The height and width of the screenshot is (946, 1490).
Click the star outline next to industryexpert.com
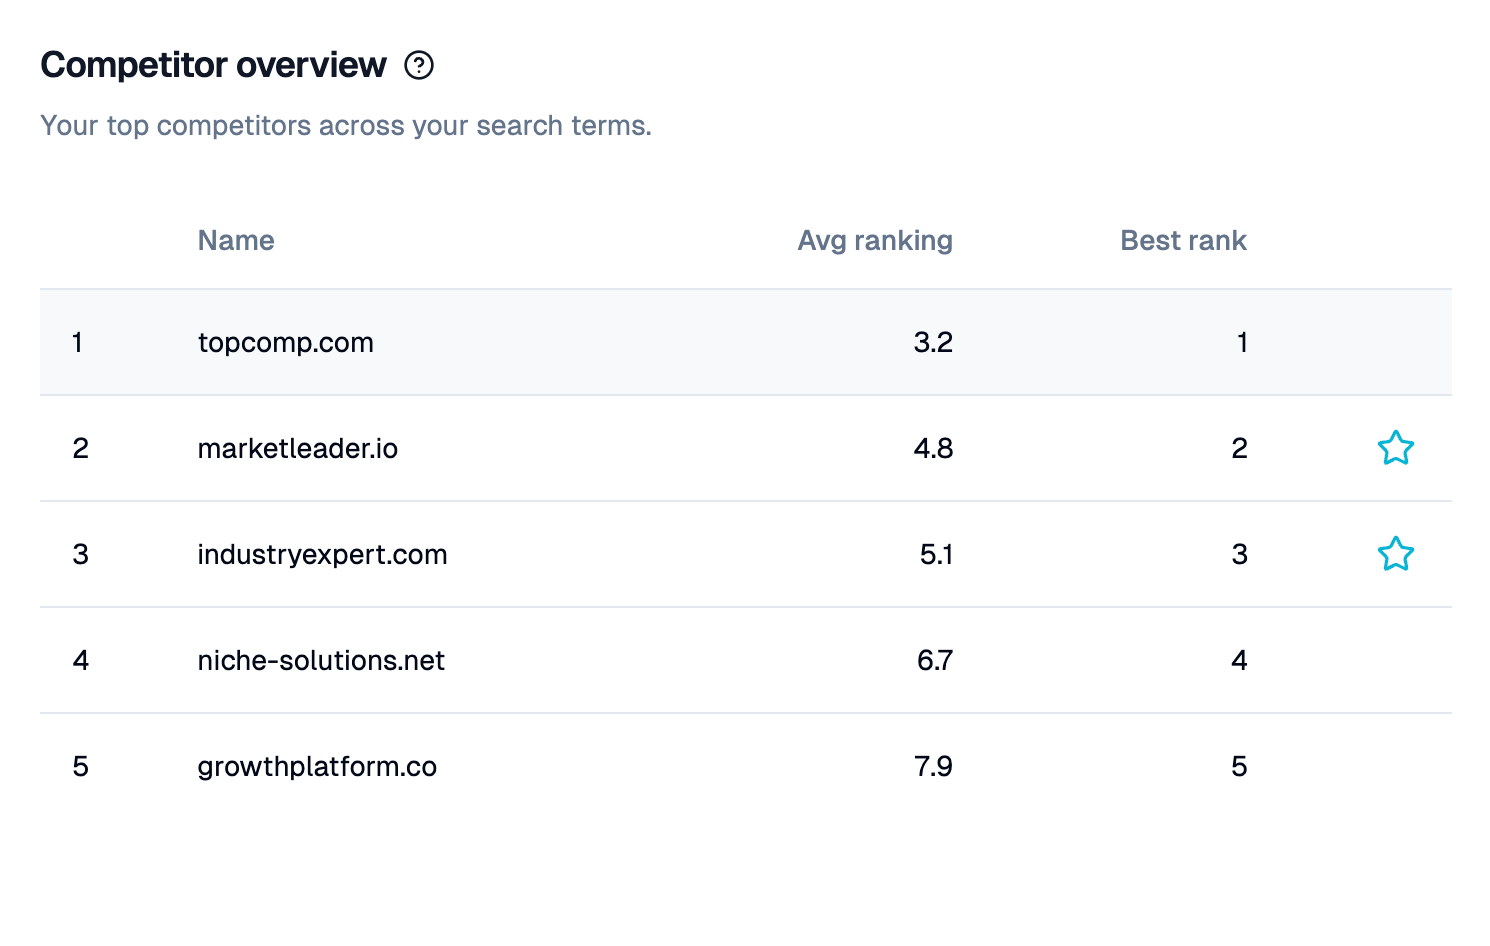click(x=1395, y=553)
